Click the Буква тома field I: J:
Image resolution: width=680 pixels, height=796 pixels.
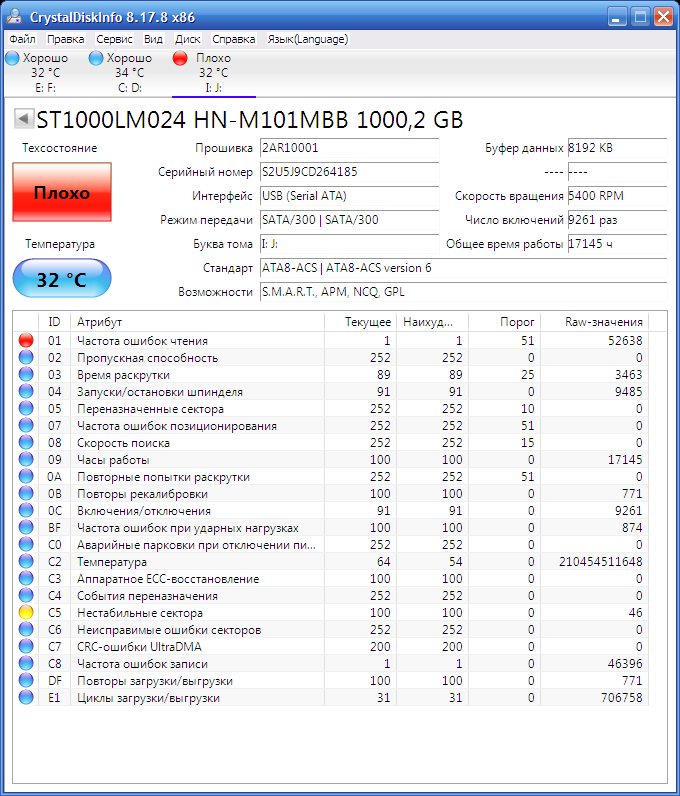(x=349, y=244)
